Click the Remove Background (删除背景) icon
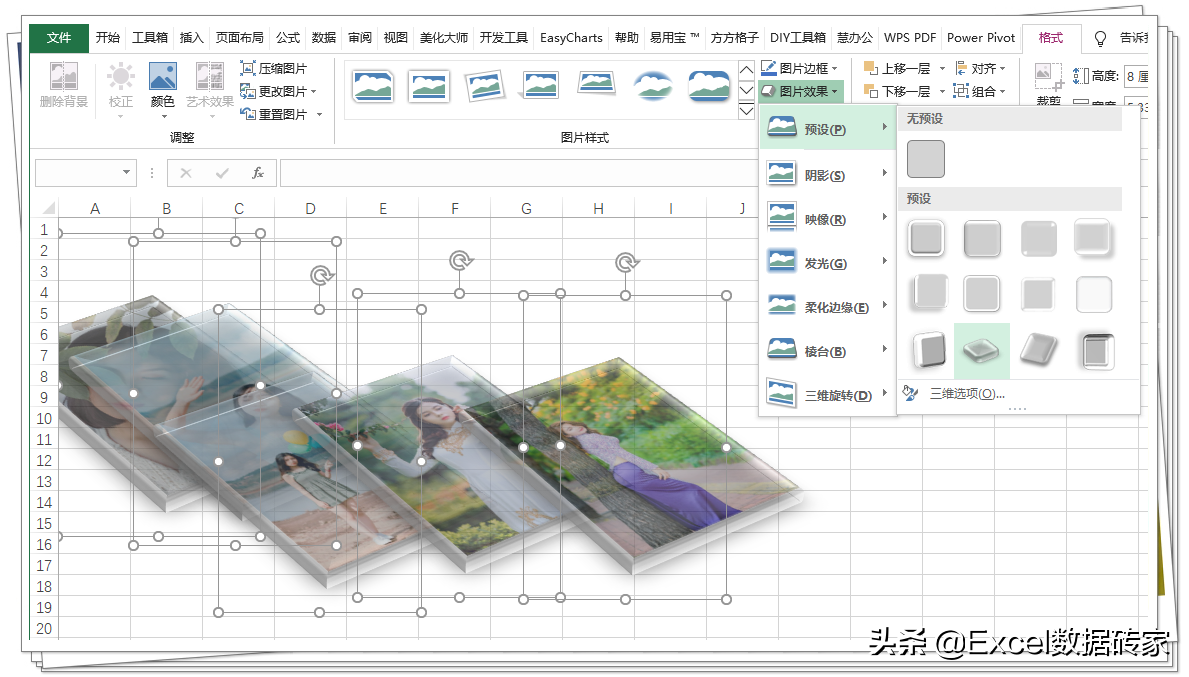The width and height of the screenshot is (1189, 677). (64, 84)
